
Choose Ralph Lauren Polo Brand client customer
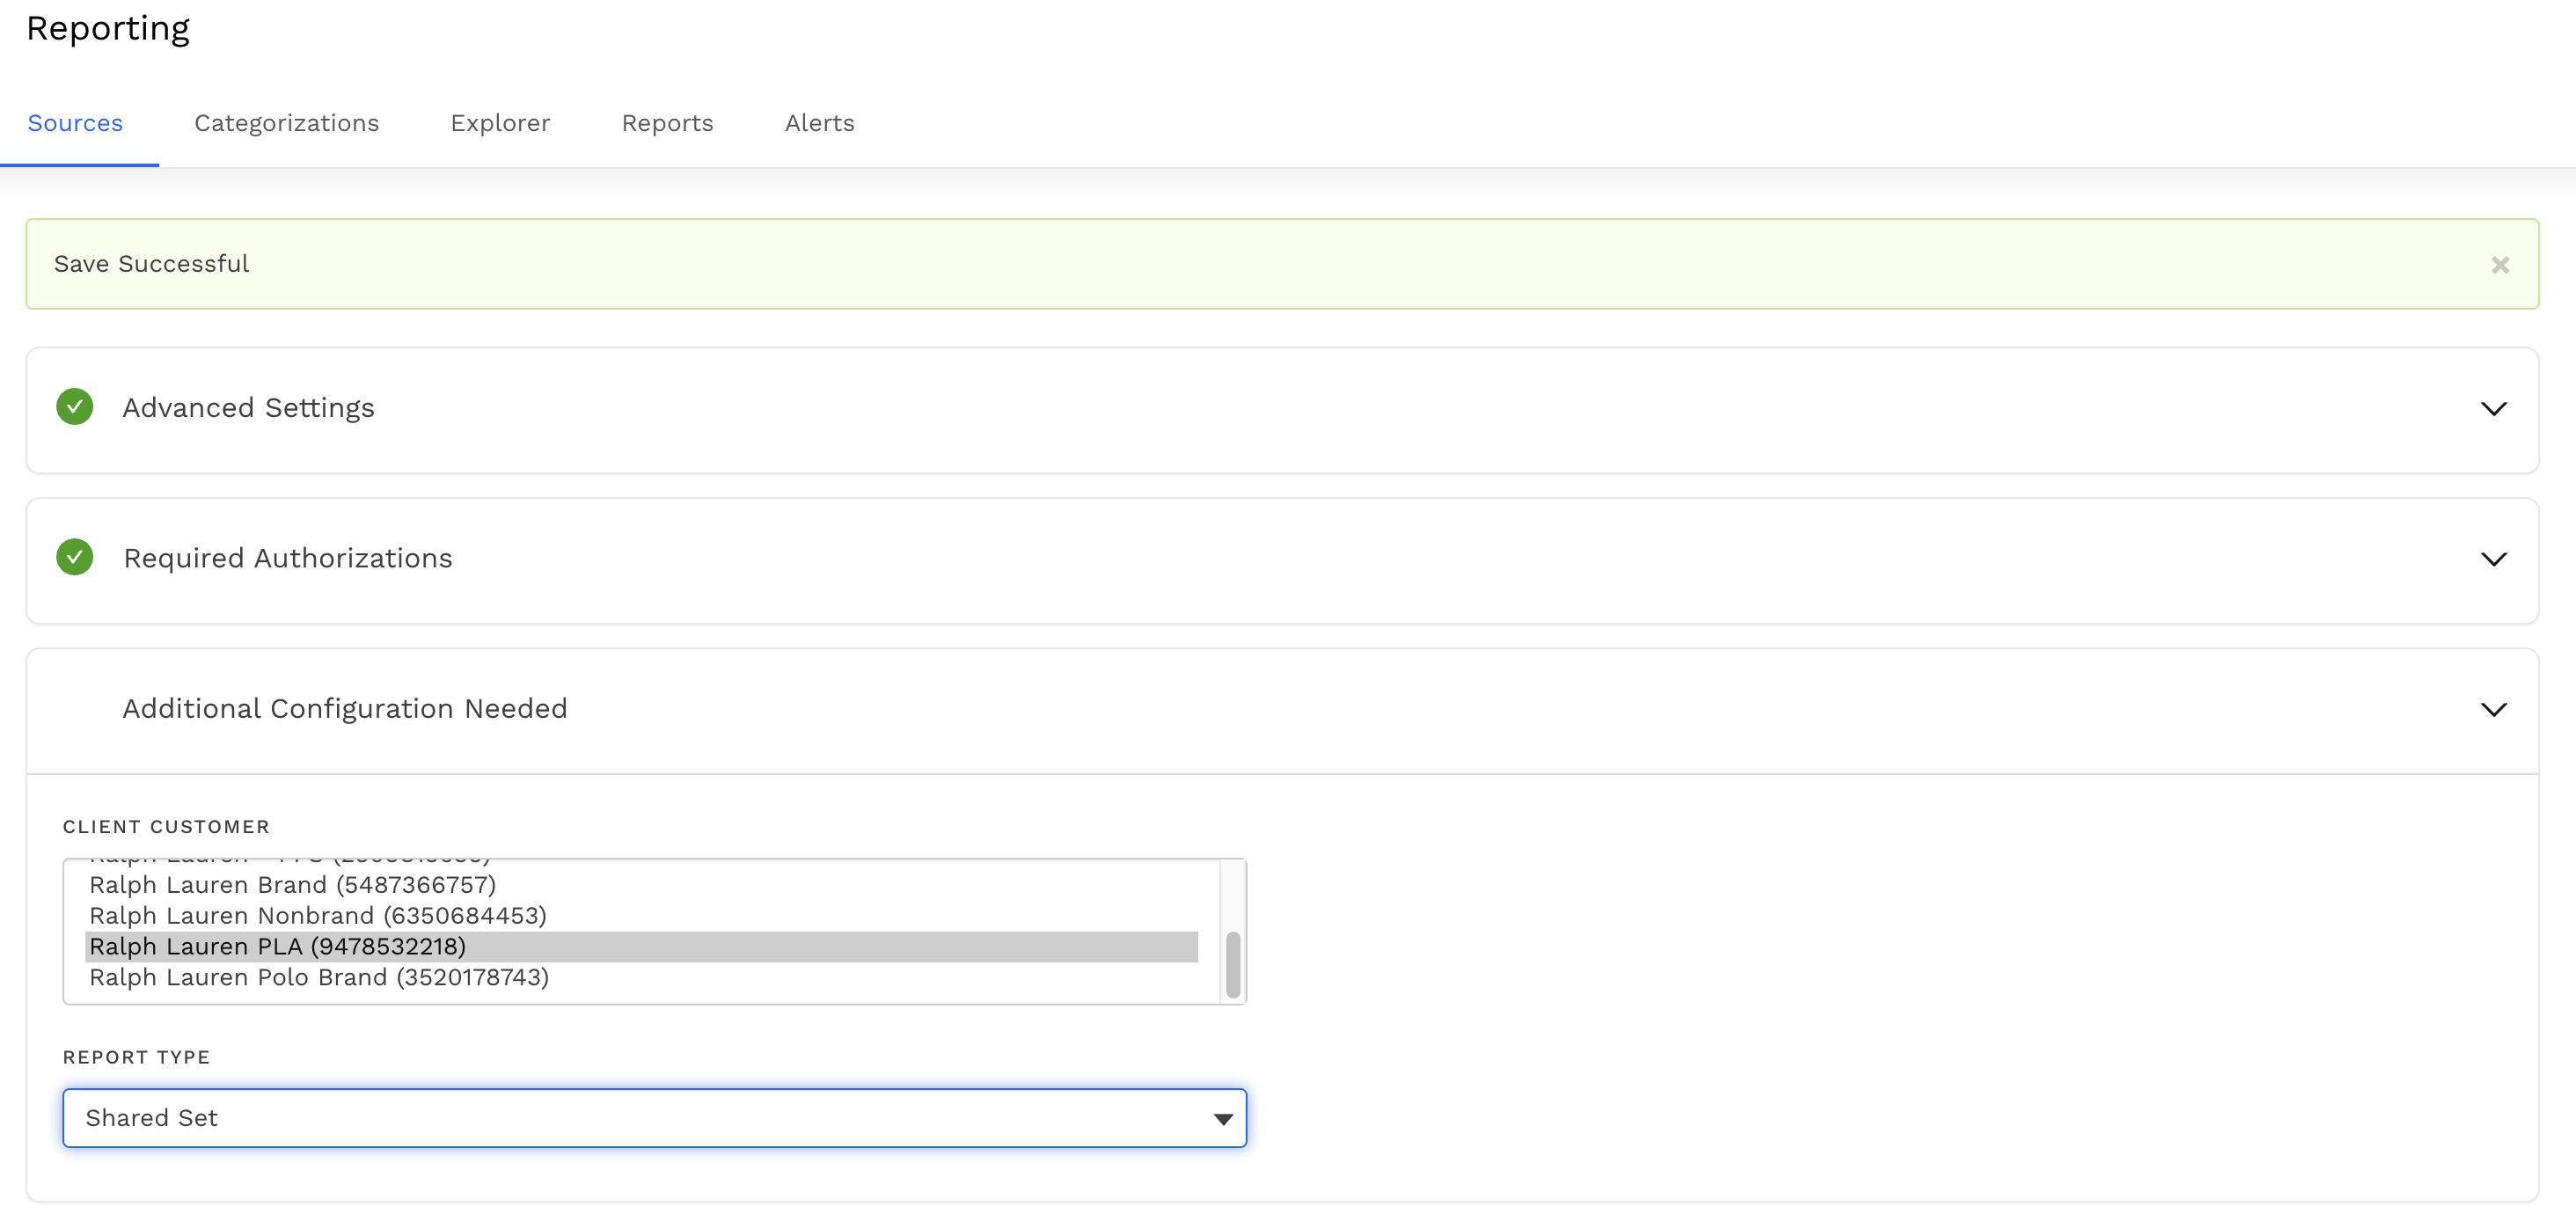318,977
